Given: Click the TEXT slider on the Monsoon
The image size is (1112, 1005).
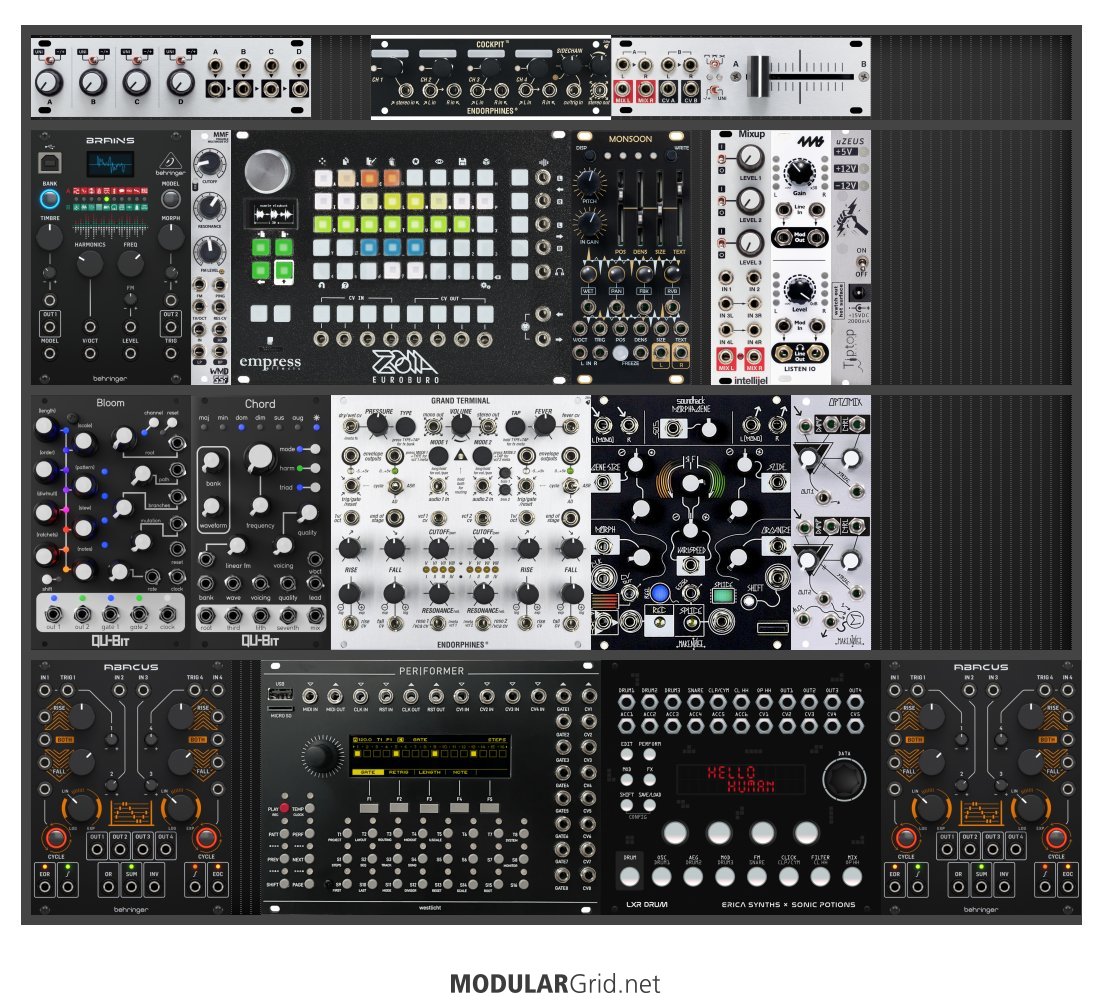Looking at the screenshot, I should pyautogui.click(x=679, y=206).
